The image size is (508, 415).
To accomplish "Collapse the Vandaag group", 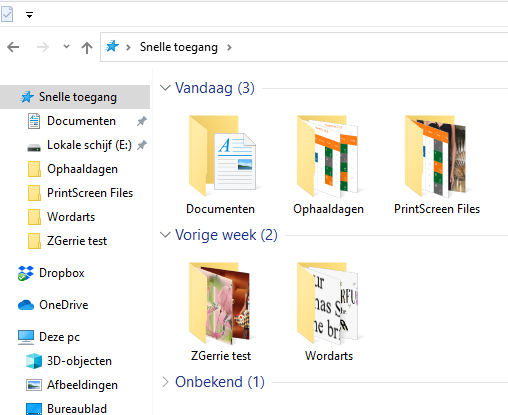I will coord(165,88).
